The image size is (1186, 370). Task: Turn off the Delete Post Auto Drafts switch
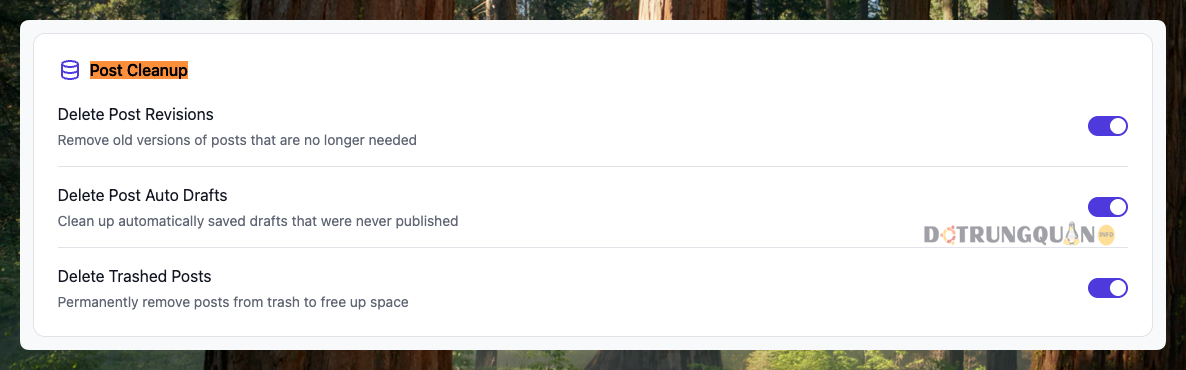(x=1107, y=207)
